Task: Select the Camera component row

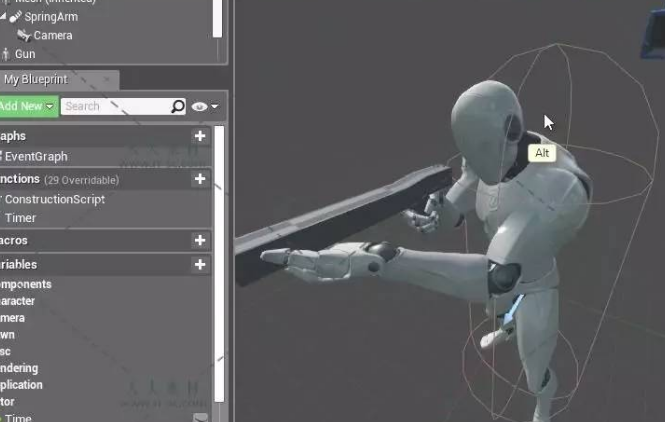Action: coord(108,36)
